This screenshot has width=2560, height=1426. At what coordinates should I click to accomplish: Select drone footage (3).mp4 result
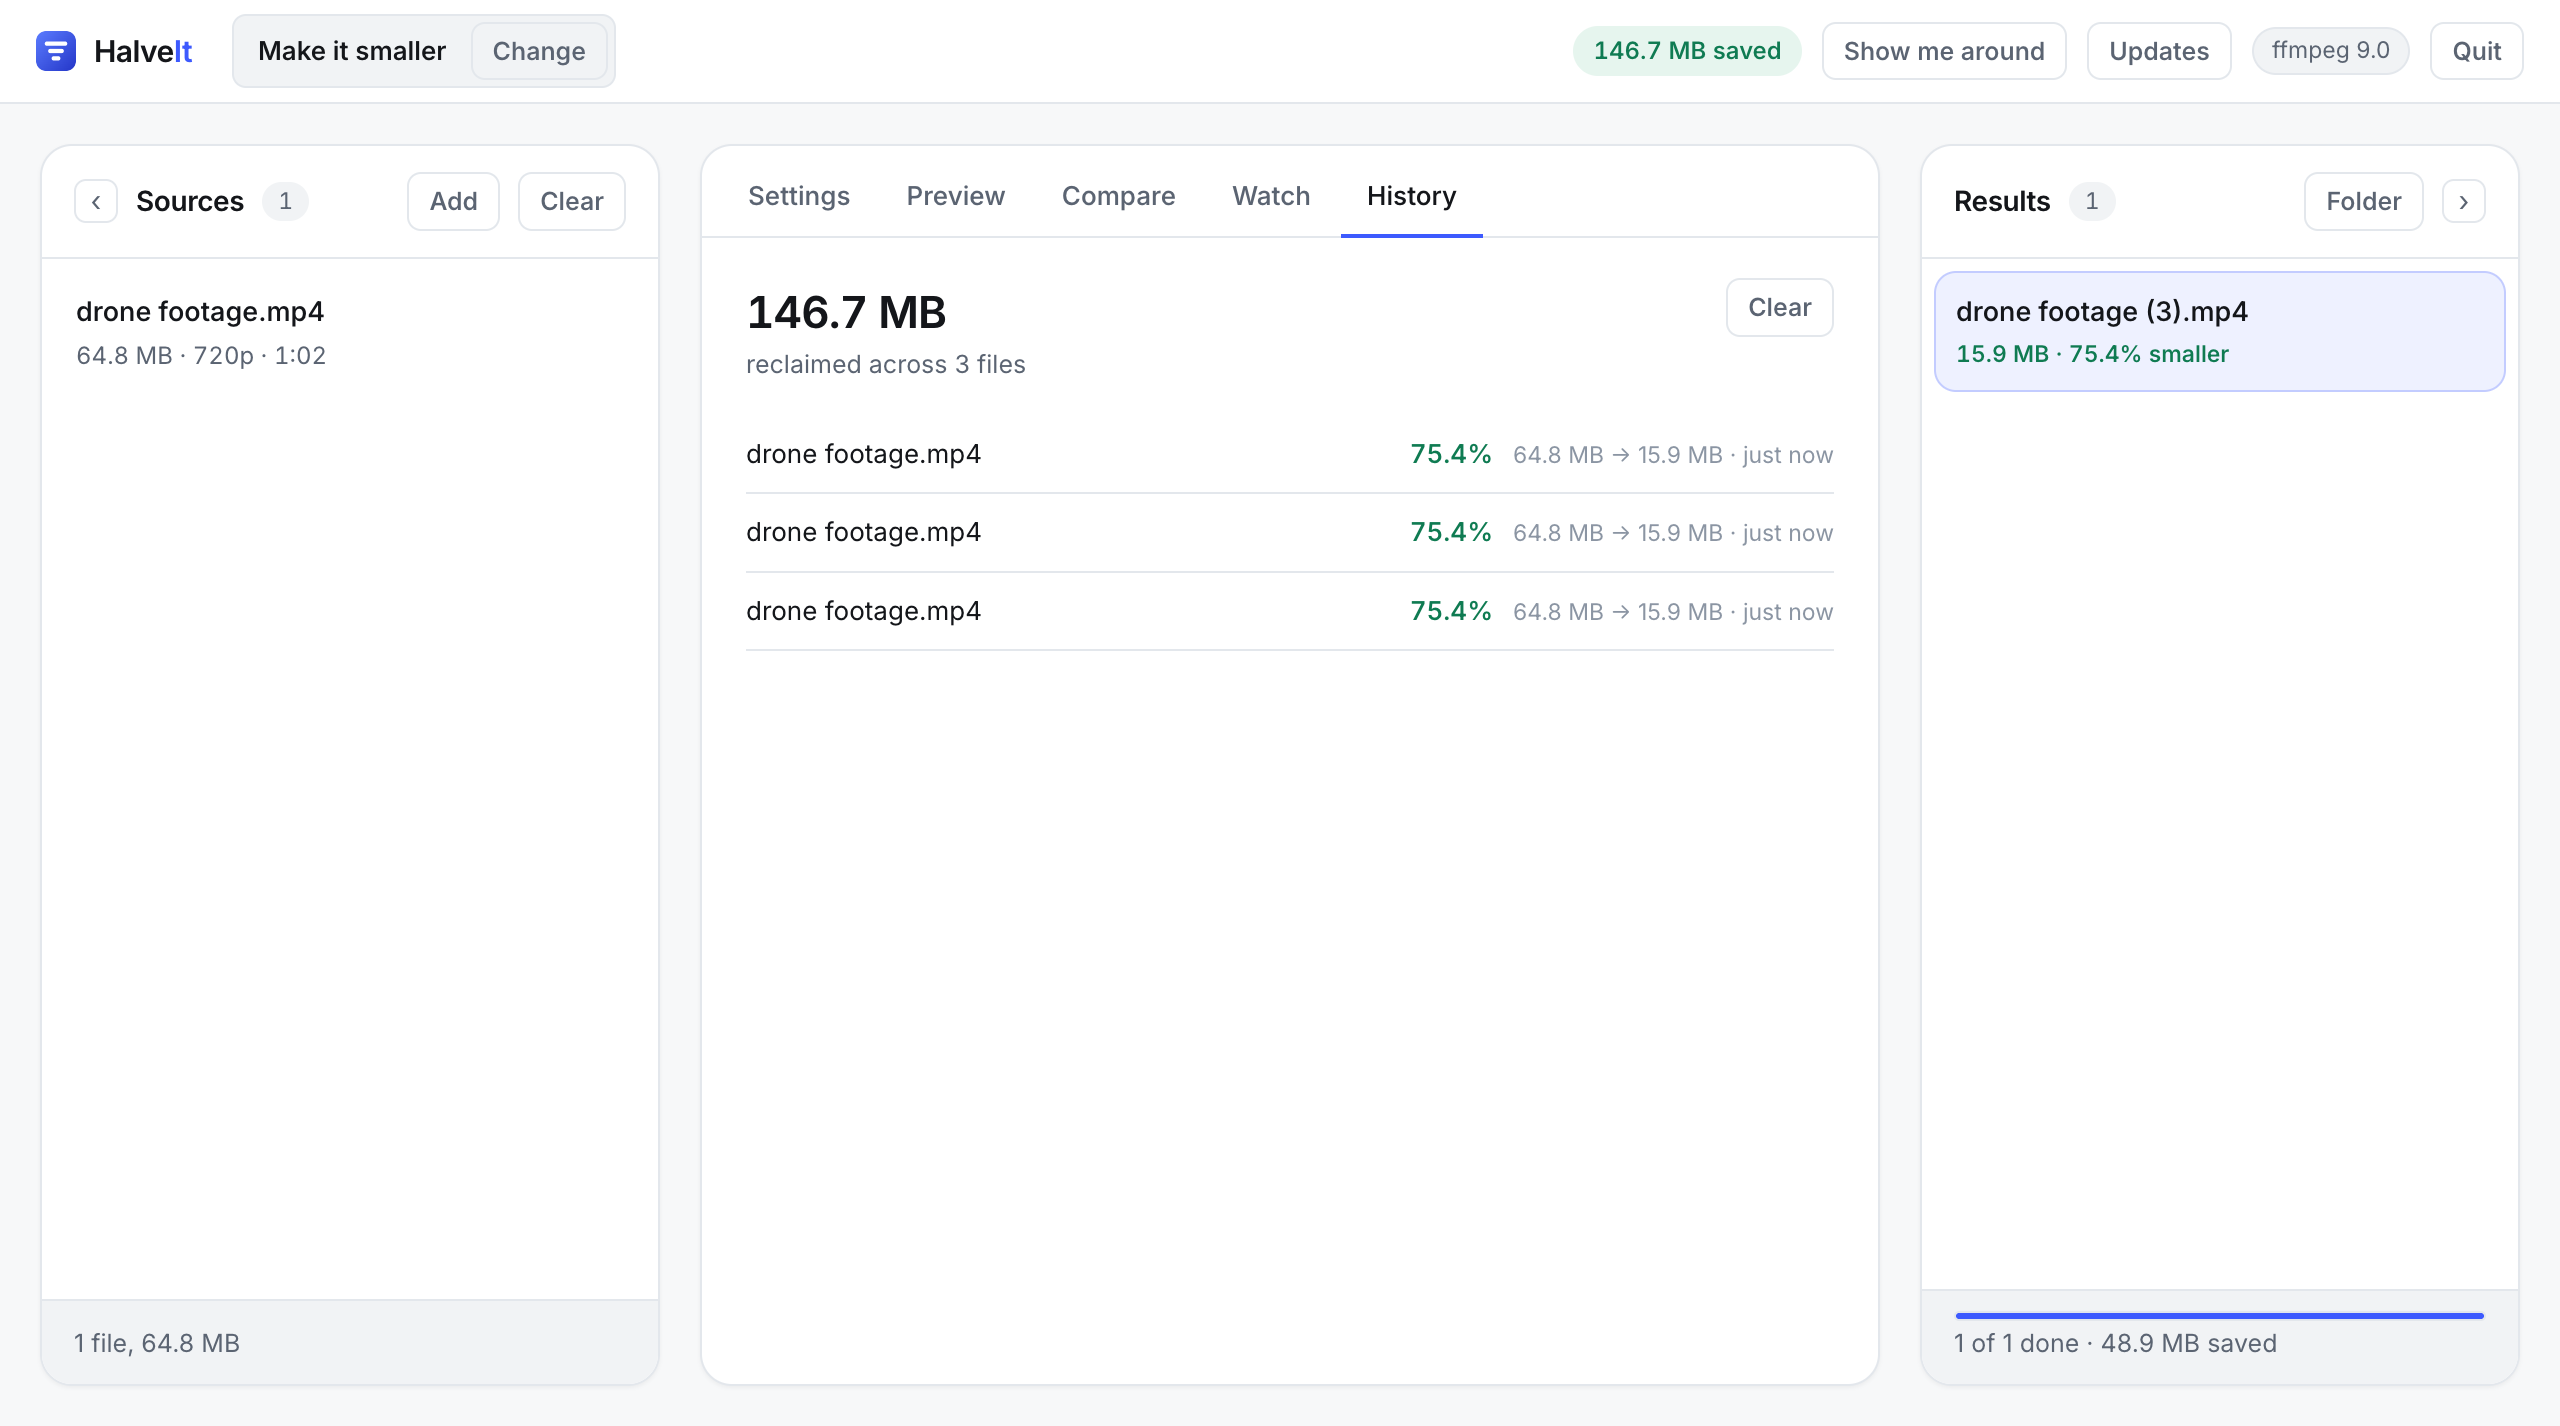[2219, 331]
